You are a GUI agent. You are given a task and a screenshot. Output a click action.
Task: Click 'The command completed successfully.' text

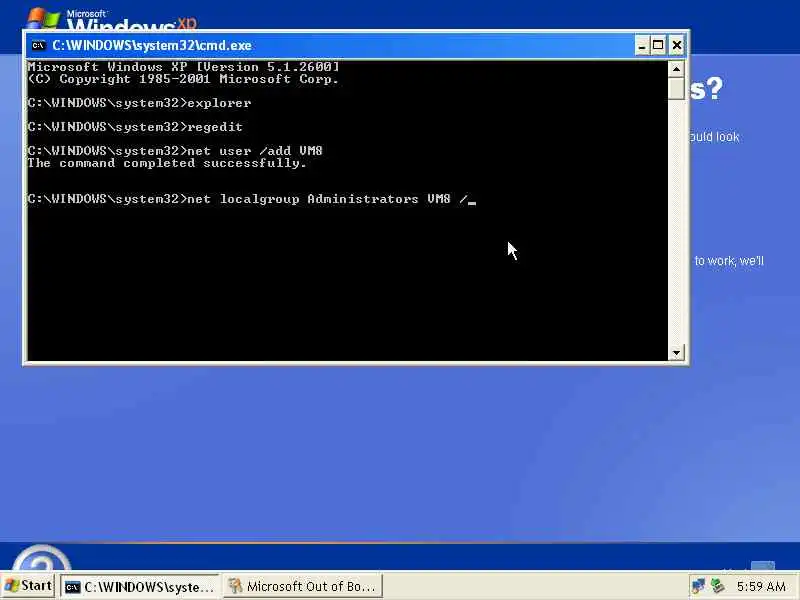click(167, 163)
